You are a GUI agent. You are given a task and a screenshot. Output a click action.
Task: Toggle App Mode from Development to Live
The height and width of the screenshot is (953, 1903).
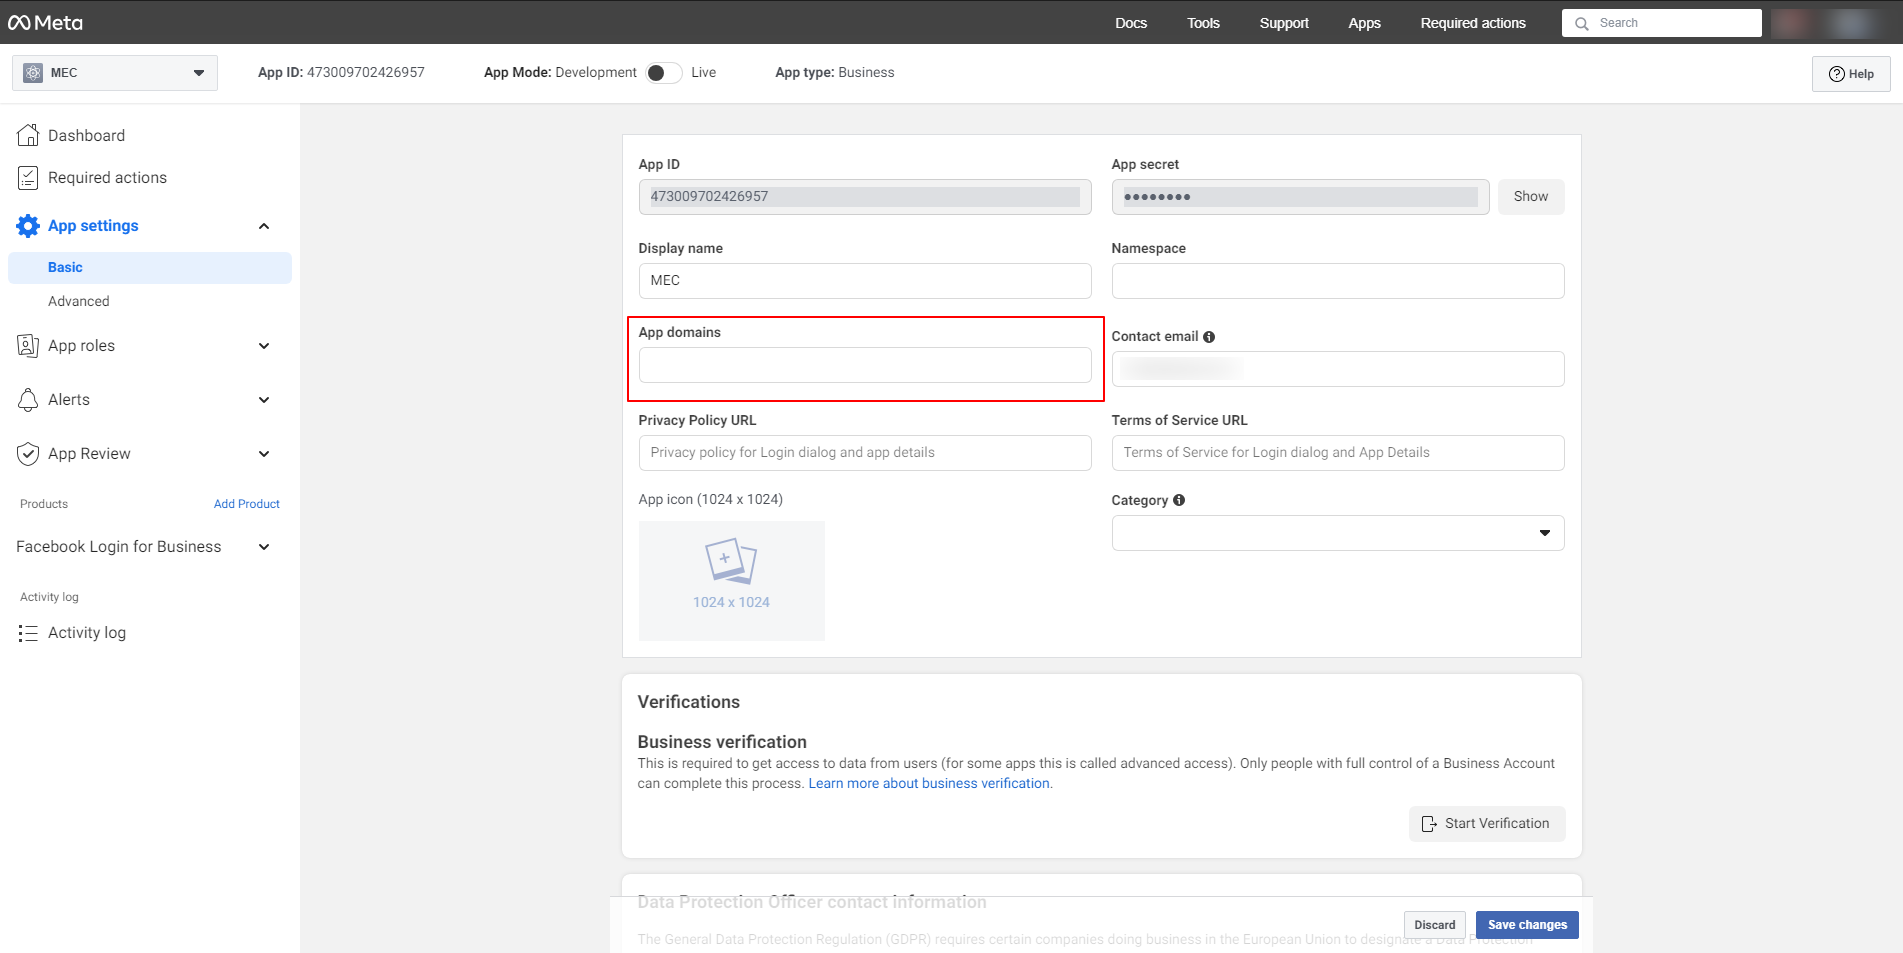pyautogui.click(x=663, y=73)
